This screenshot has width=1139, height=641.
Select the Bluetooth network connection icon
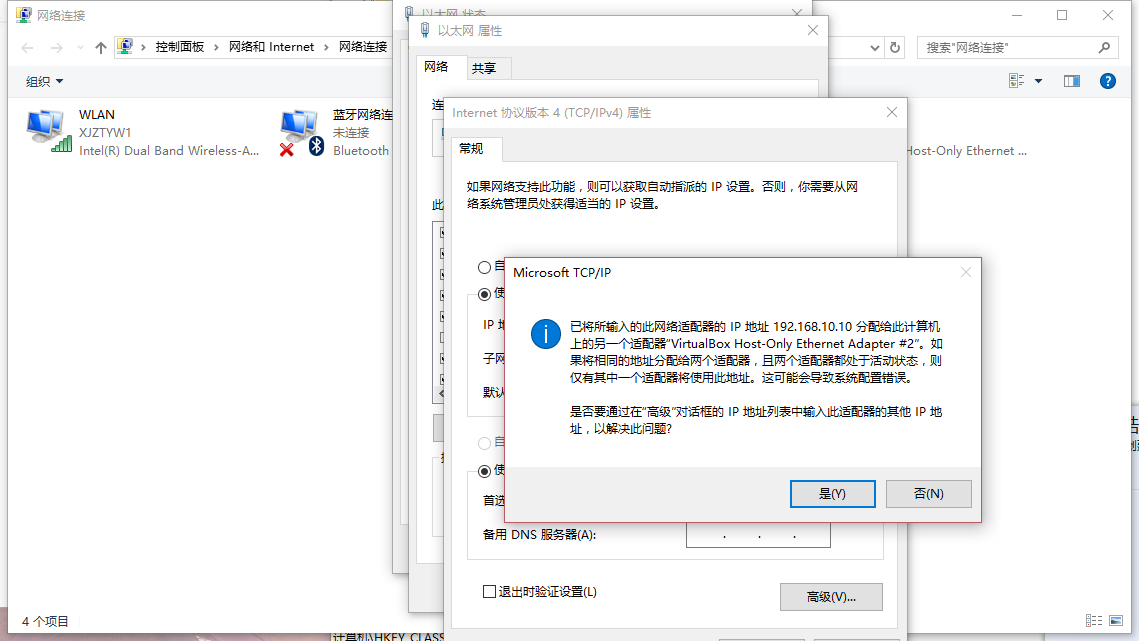(301, 133)
